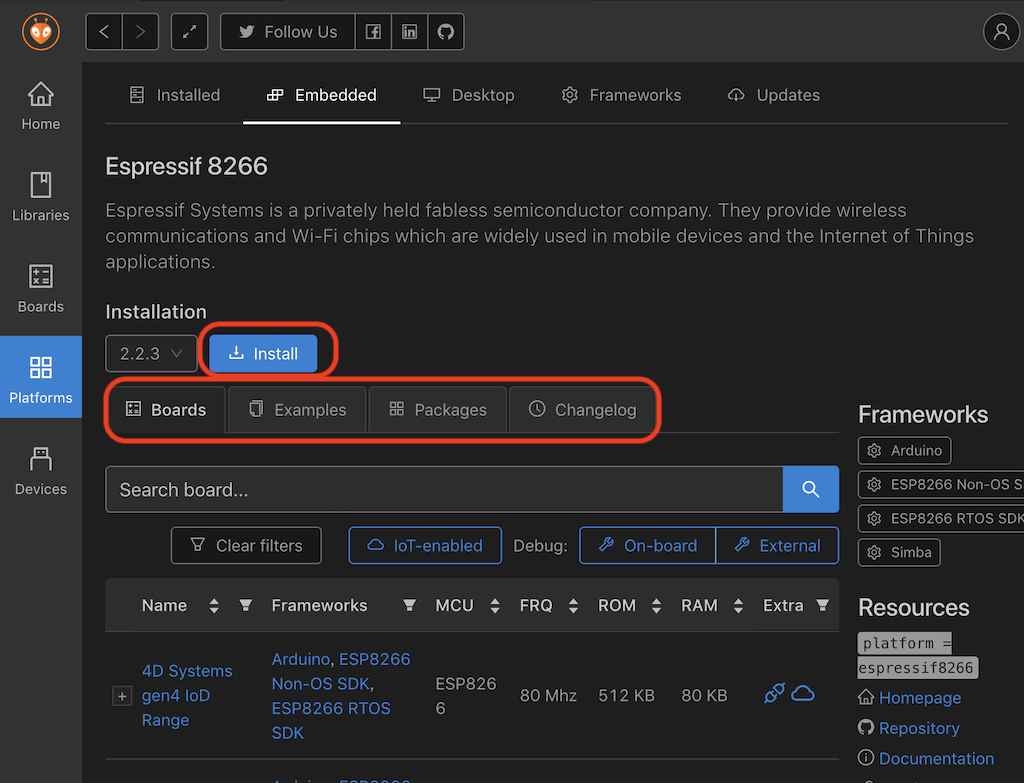The height and width of the screenshot is (783, 1024).
Task: Select the Examples sub-tab
Action: (297, 409)
